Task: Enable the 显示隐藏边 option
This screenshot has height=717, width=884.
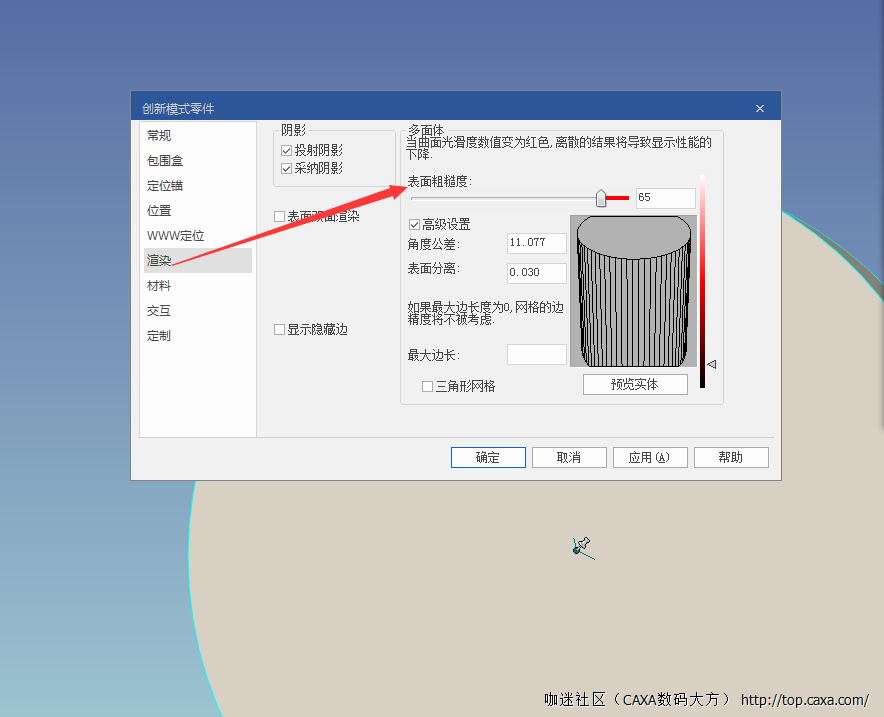Action: [280, 329]
